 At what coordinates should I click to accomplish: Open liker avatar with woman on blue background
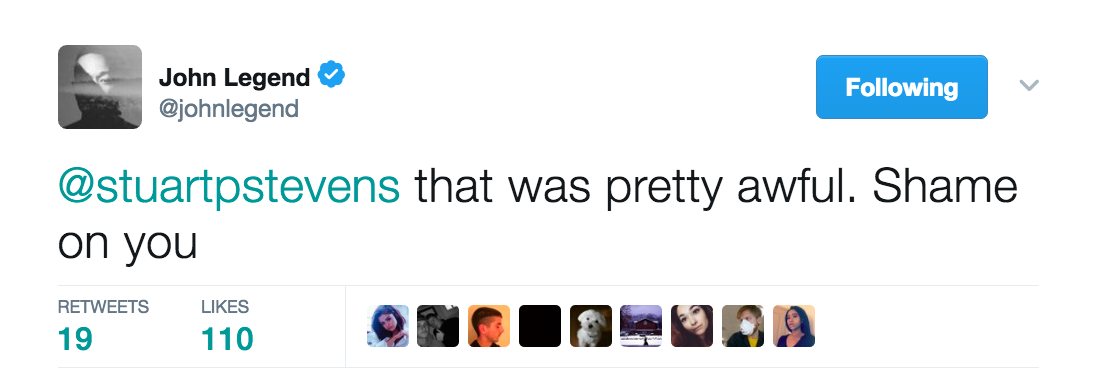click(388, 326)
